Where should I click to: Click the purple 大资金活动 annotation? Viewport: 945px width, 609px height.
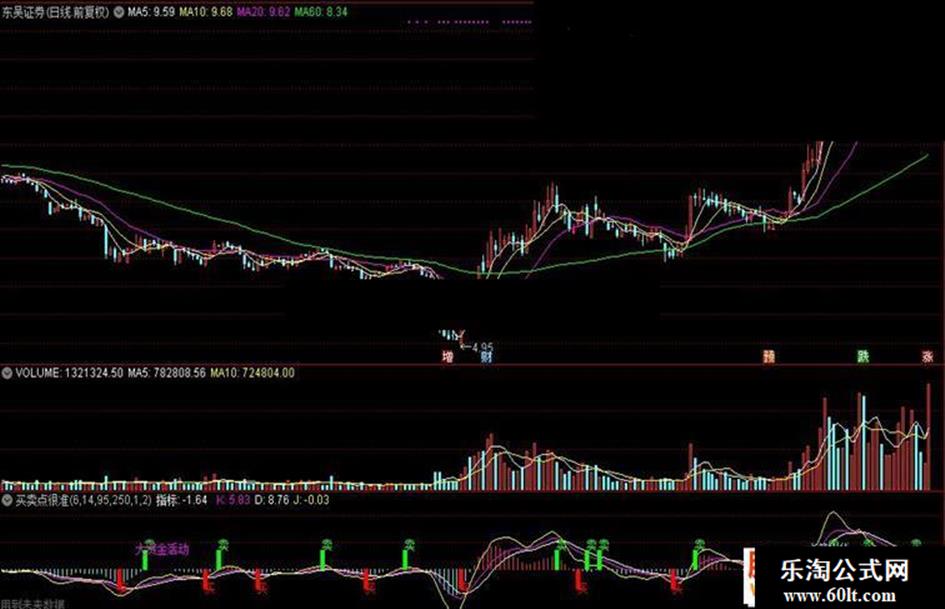tap(162, 549)
